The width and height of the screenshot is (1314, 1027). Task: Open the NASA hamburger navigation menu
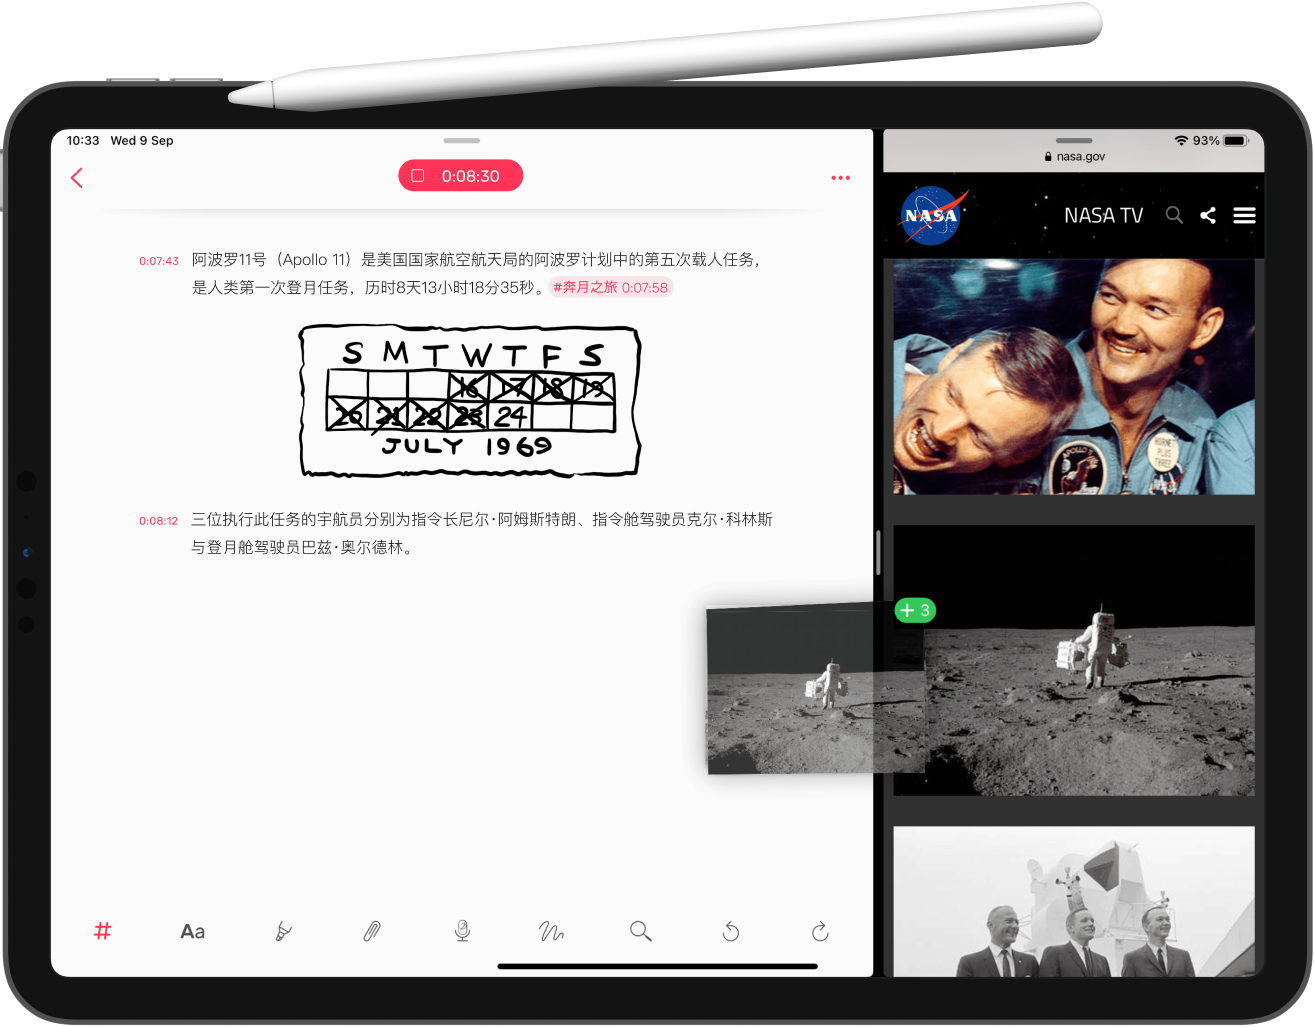[1244, 215]
